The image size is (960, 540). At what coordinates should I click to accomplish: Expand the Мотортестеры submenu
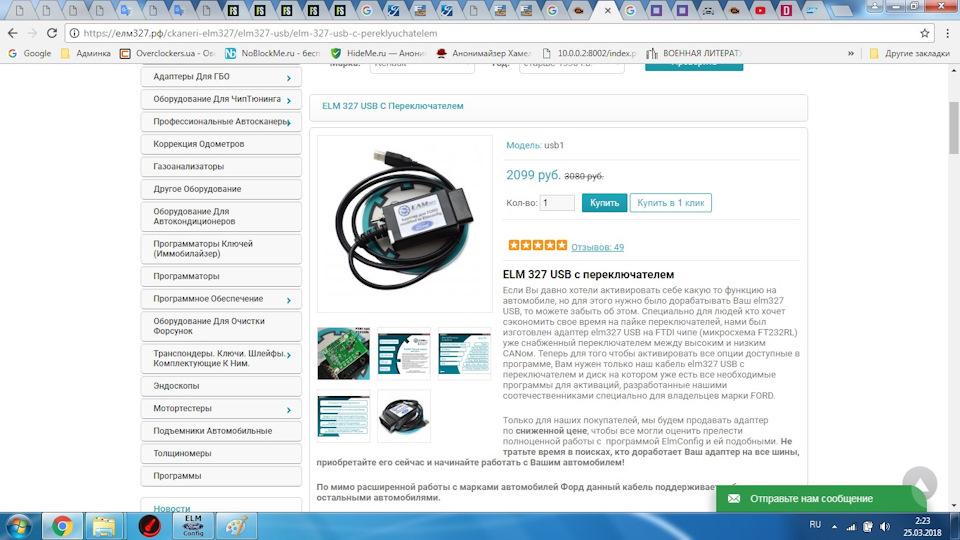(x=289, y=410)
